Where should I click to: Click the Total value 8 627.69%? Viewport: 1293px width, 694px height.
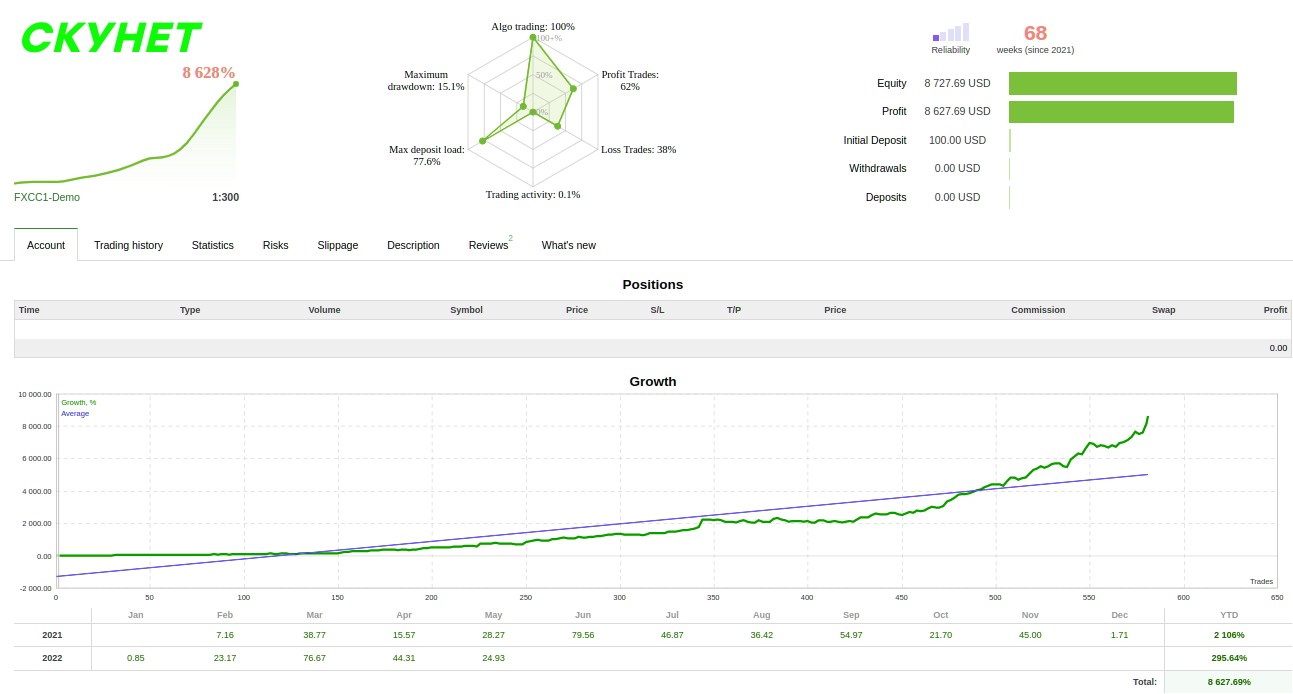click(x=1229, y=682)
